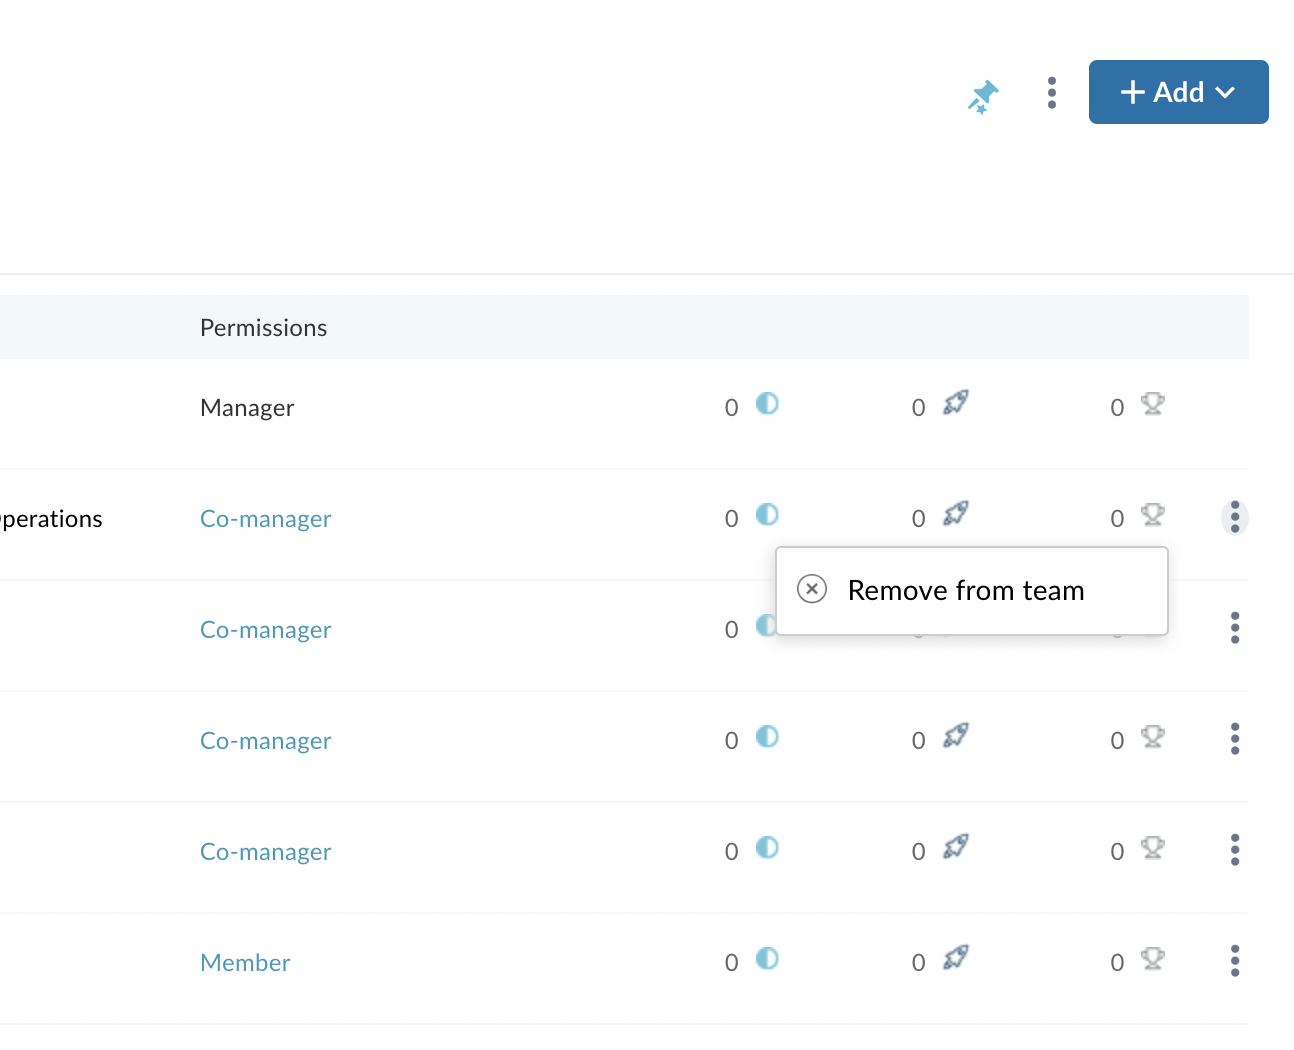
Task: Click the 0 count beside Member row half-circle
Action: click(x=731, y=963)
